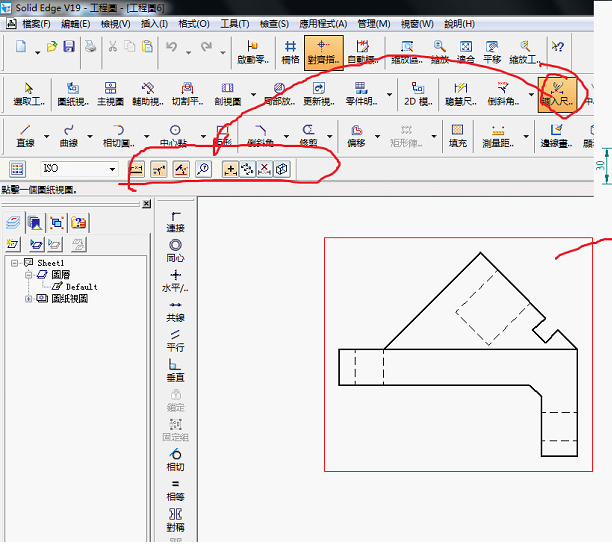
Task: Open the 插入(I) menu
Action: coord(155,24)
